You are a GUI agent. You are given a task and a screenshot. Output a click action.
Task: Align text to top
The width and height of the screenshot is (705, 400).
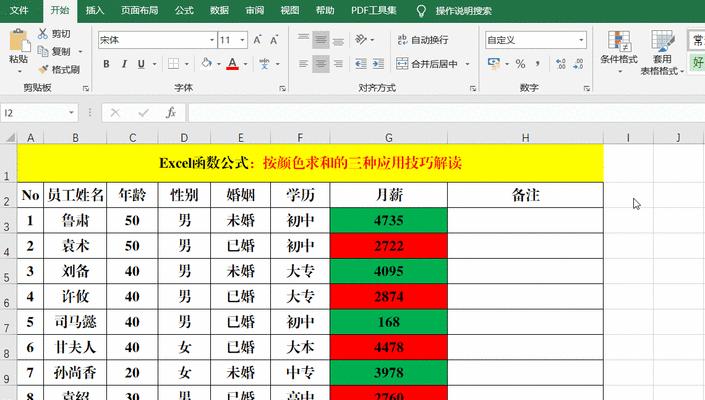click(303, 40)
